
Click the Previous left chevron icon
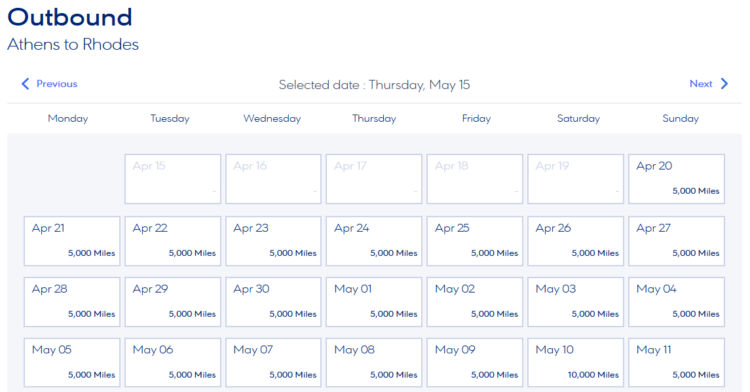[25, 84]
